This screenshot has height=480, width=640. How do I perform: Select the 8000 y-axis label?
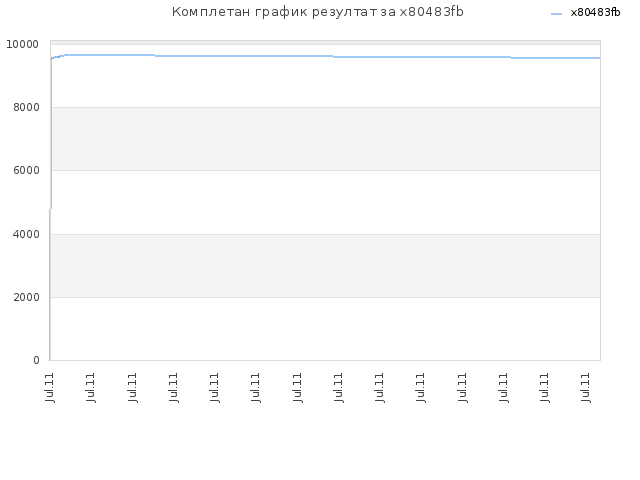(26, 107)
